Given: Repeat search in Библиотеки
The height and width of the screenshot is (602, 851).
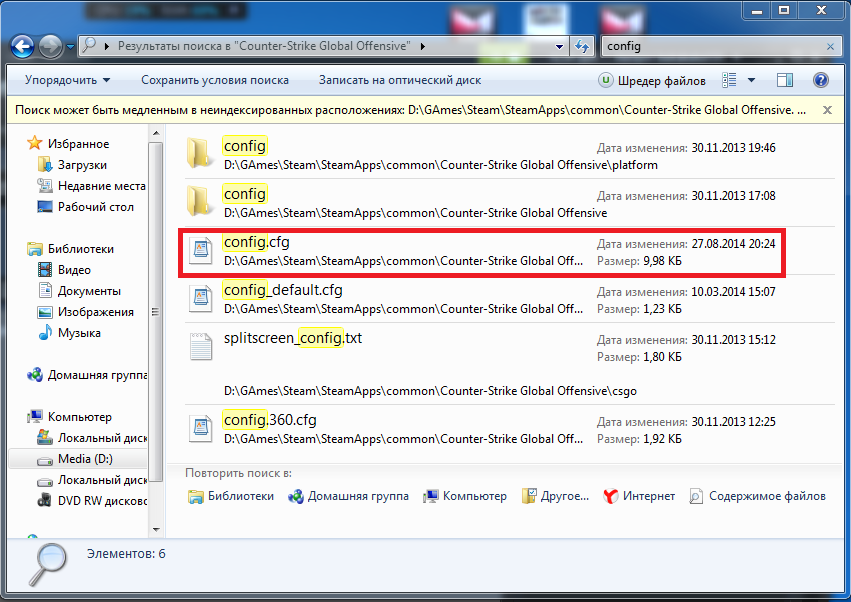Looking at the screenshot, I should 231,496.
